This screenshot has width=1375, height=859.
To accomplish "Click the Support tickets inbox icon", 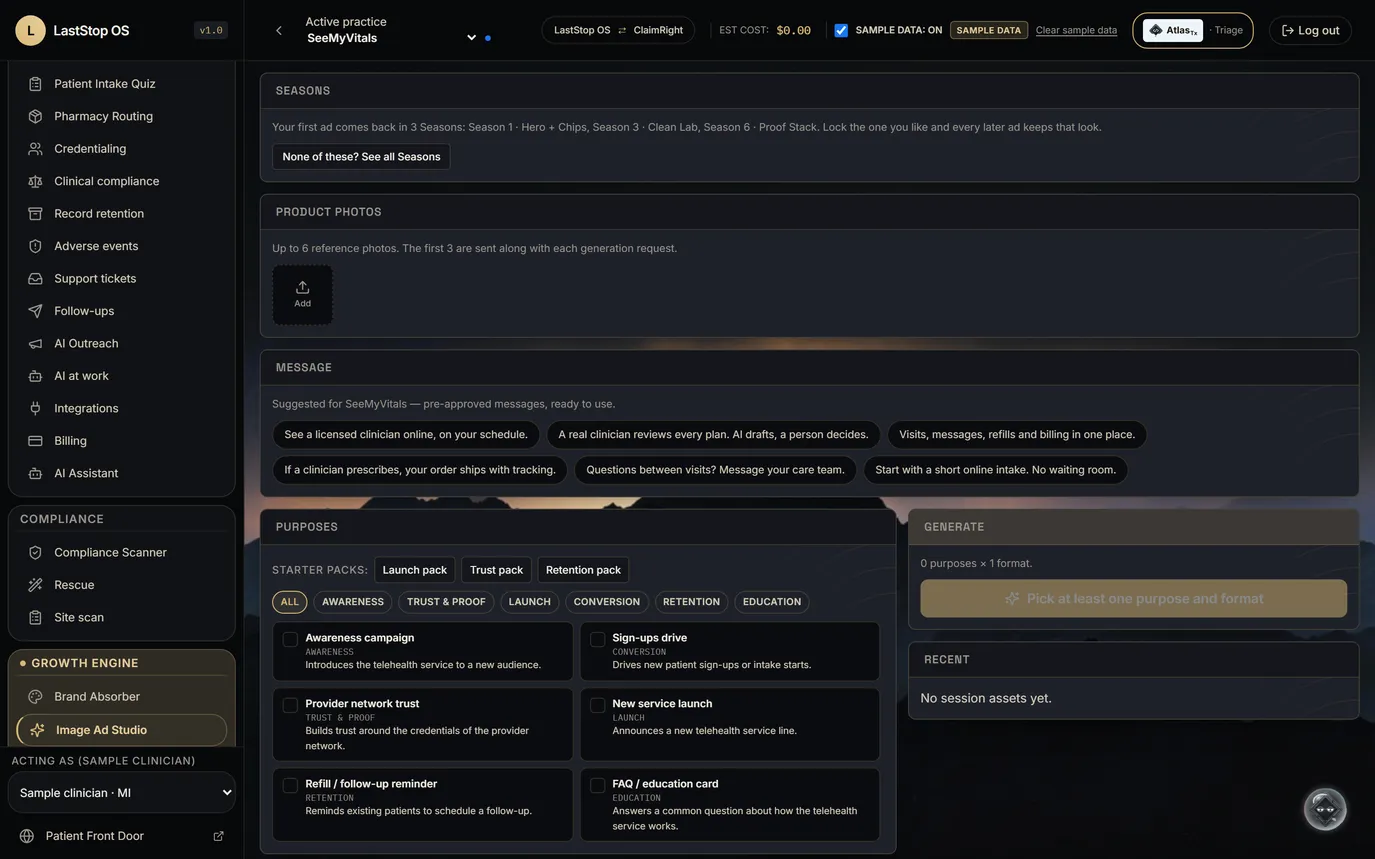I will click(35, 279).
